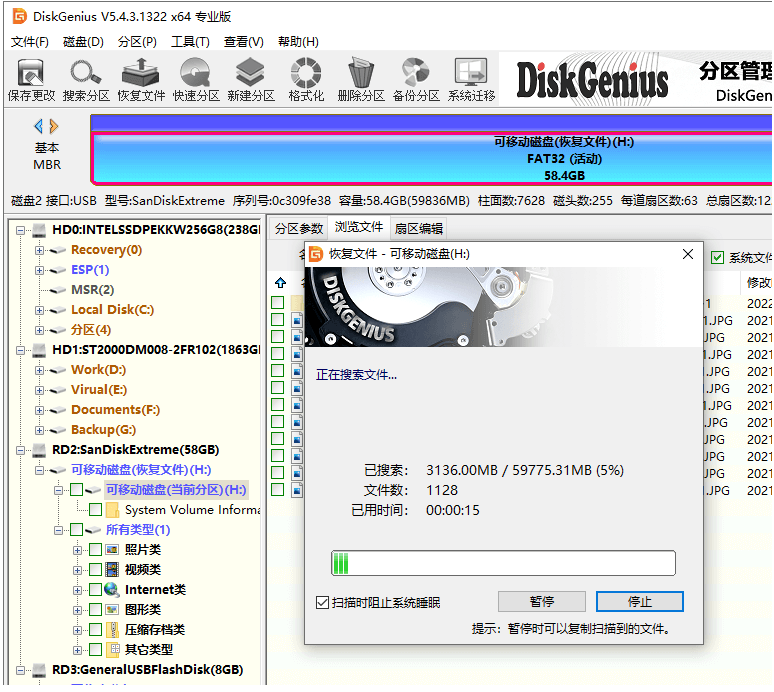Click the 照片类 photo category icon
The height and width of the screenshot is (692, 774).
click(113, 549)
